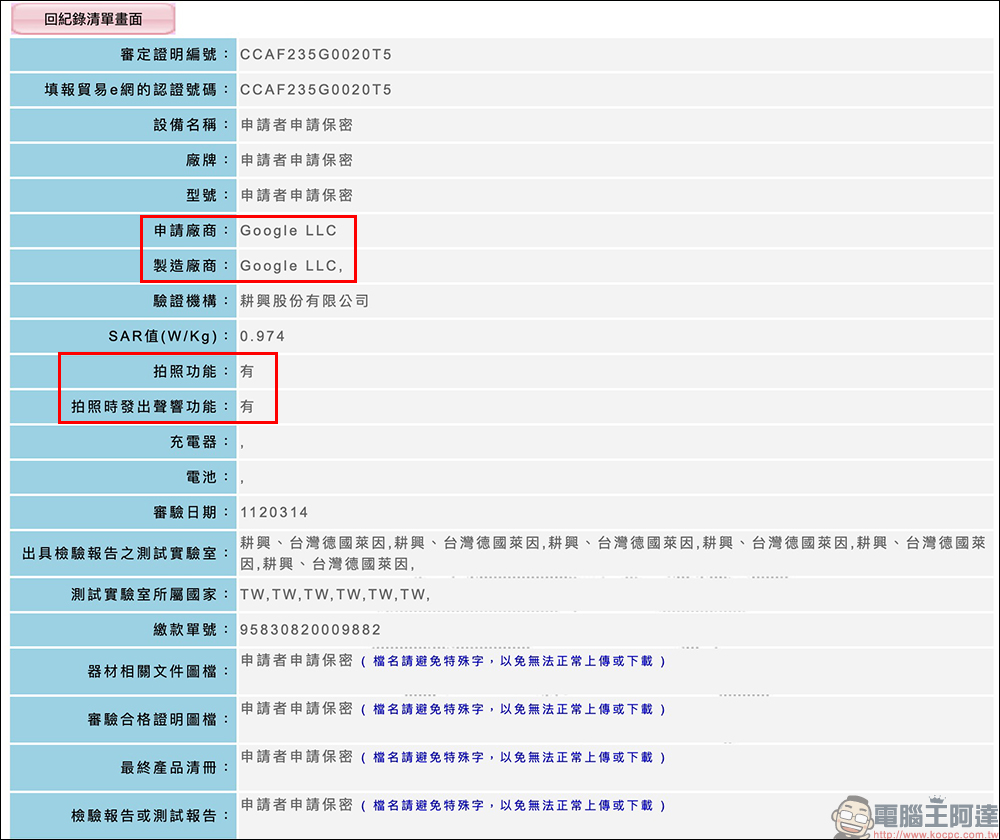1000x840 pixels.
Task: Click the 廠牌 label
Action: pyautogui.click(x=207, y=160)
